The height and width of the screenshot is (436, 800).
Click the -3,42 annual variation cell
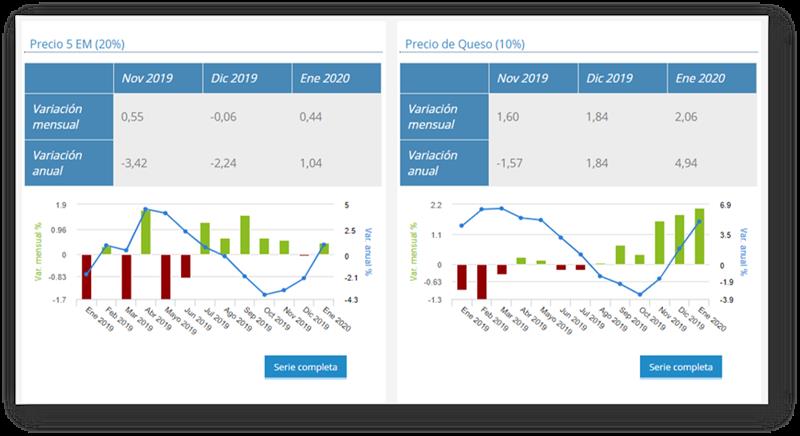pos(135,163)
